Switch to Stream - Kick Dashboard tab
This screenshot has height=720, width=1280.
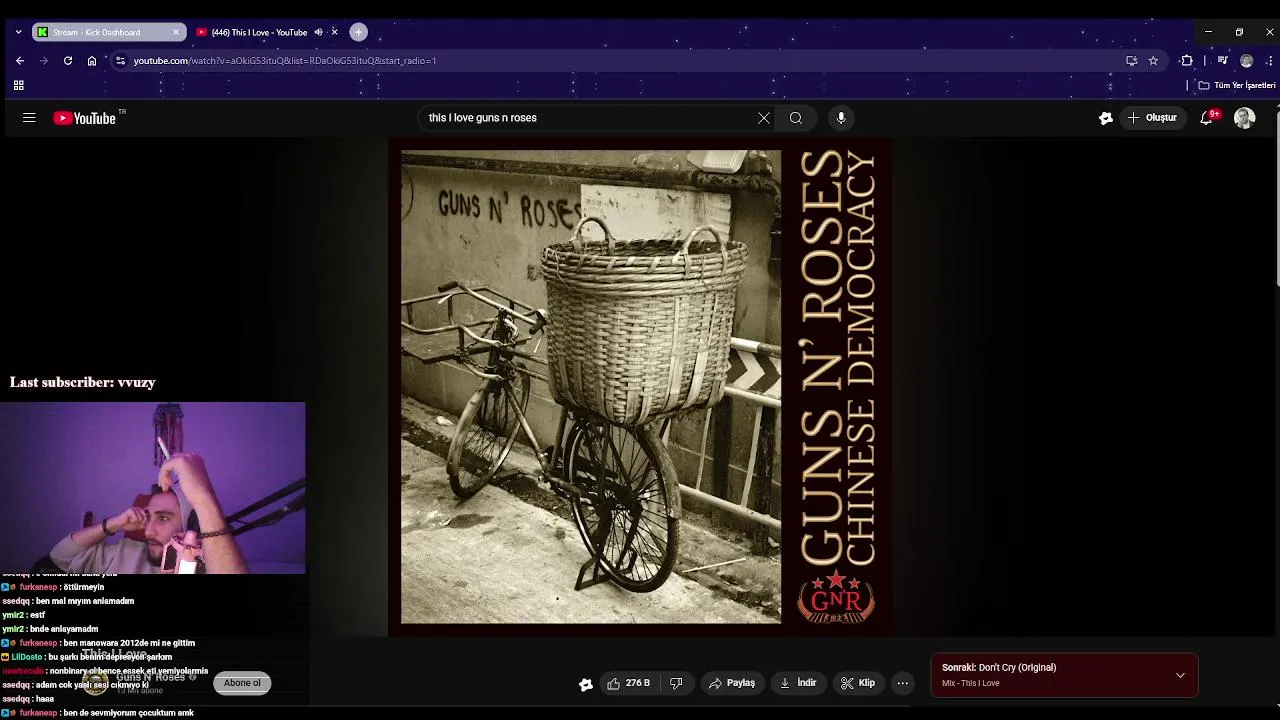coord(98,32)
